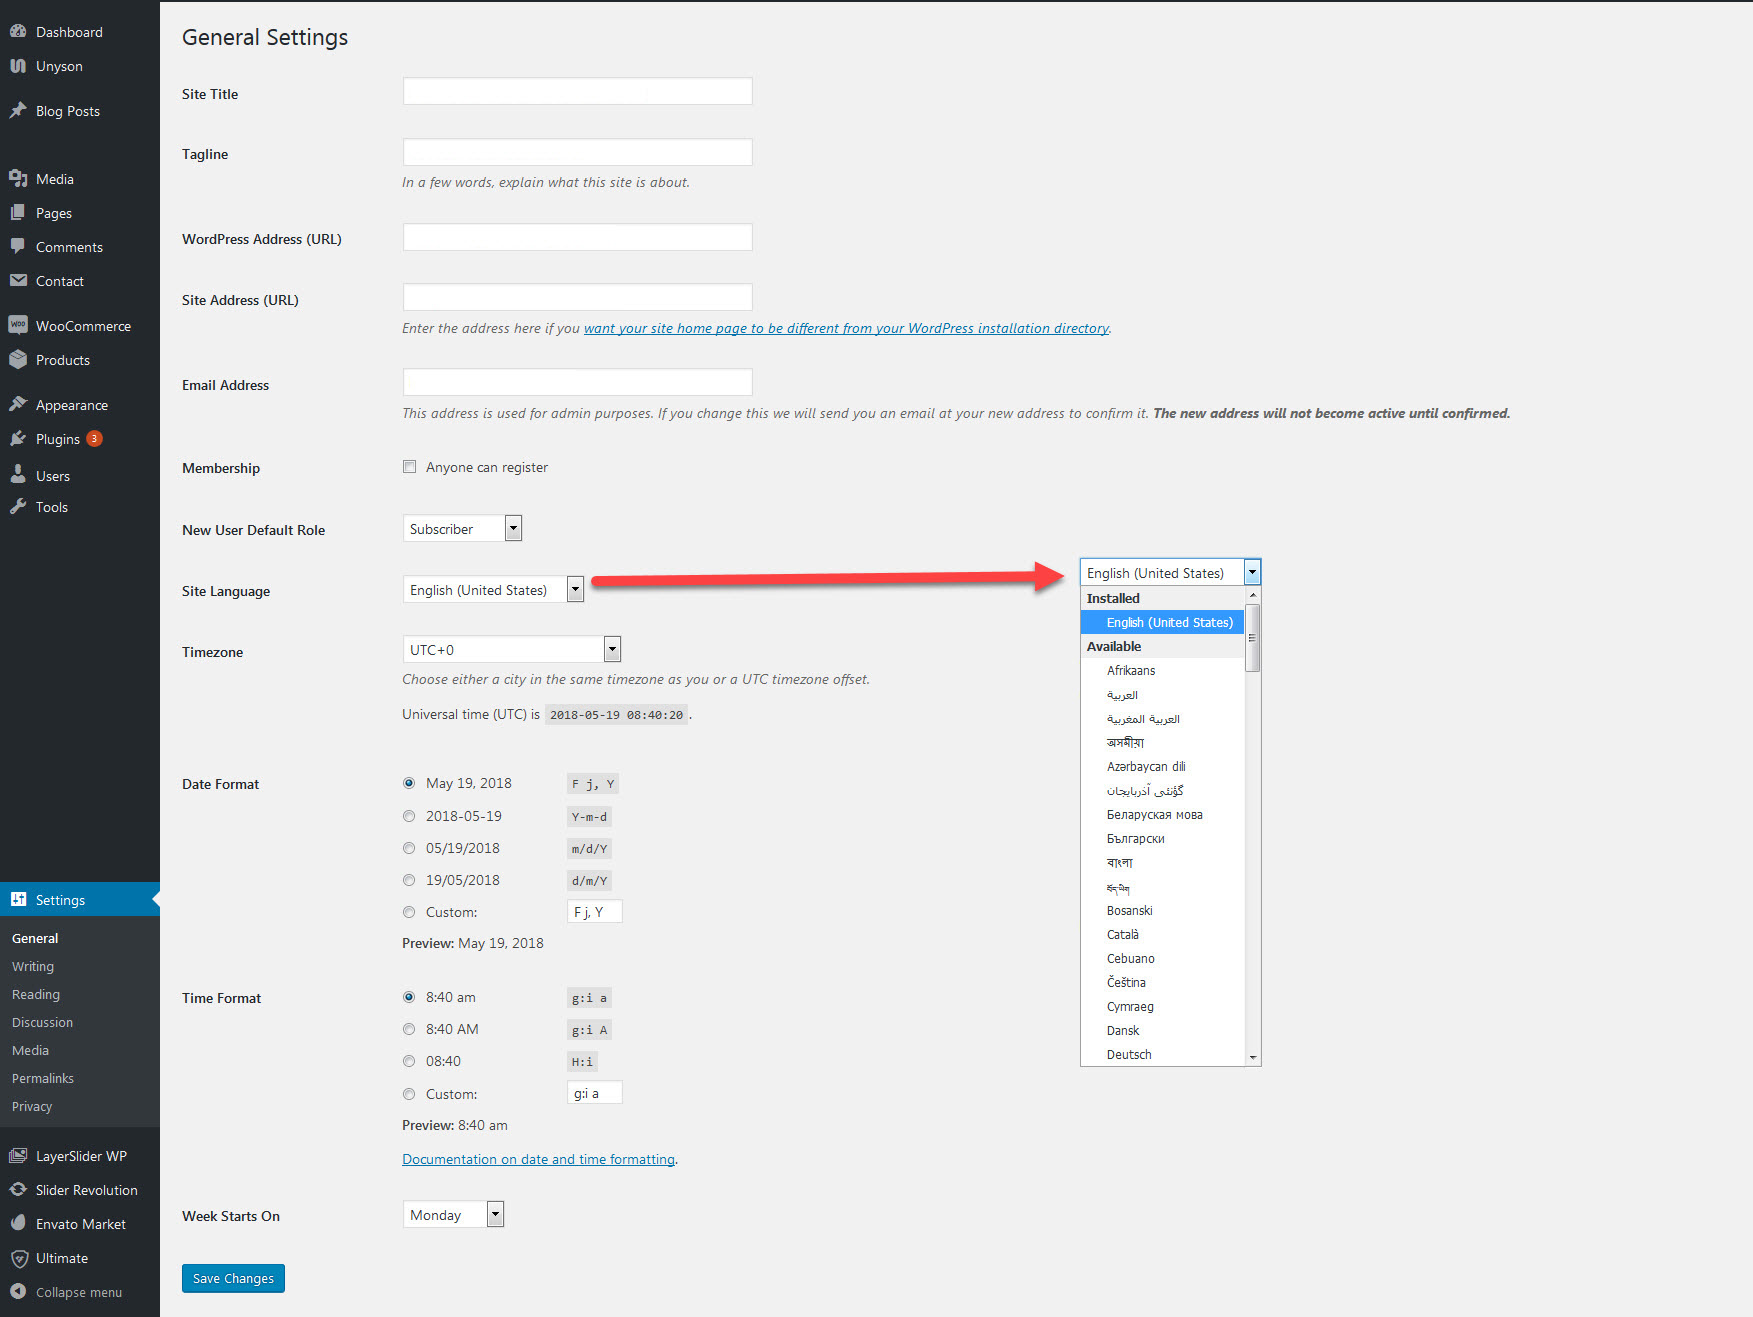Click the WooCommerce icon
The height and width of the screenshot is (1317, 1753).
tap(18, 325)
